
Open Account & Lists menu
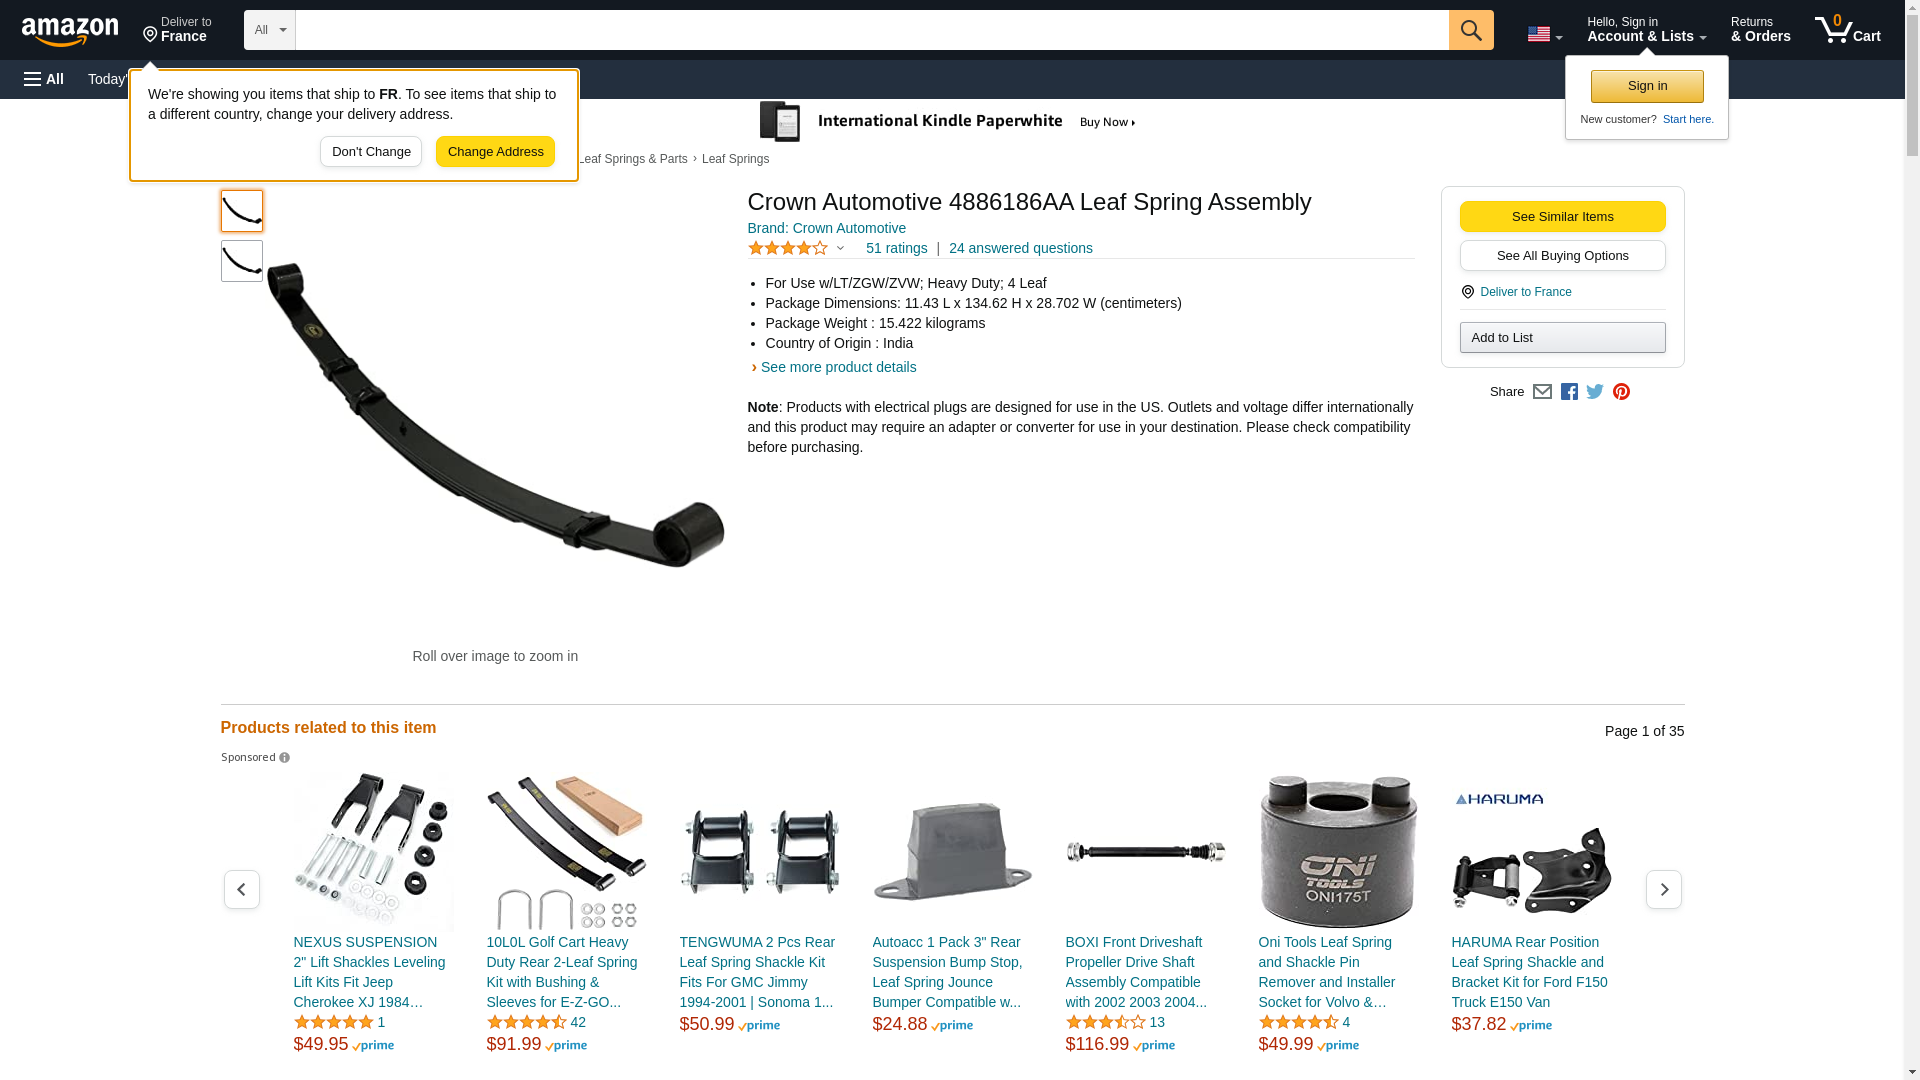click(x=1646, y=30)
